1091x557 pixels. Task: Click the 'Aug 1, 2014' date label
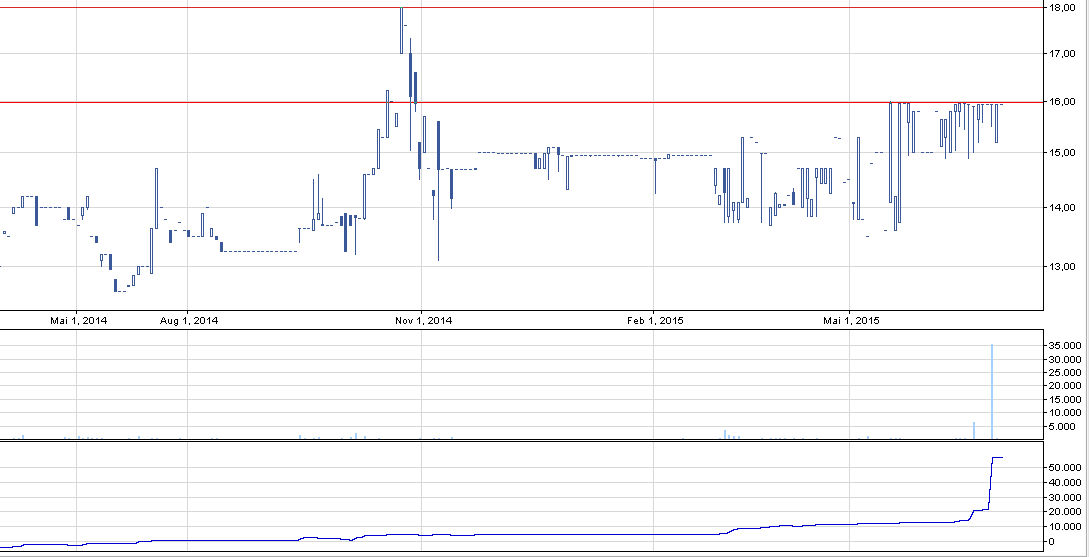189,321
